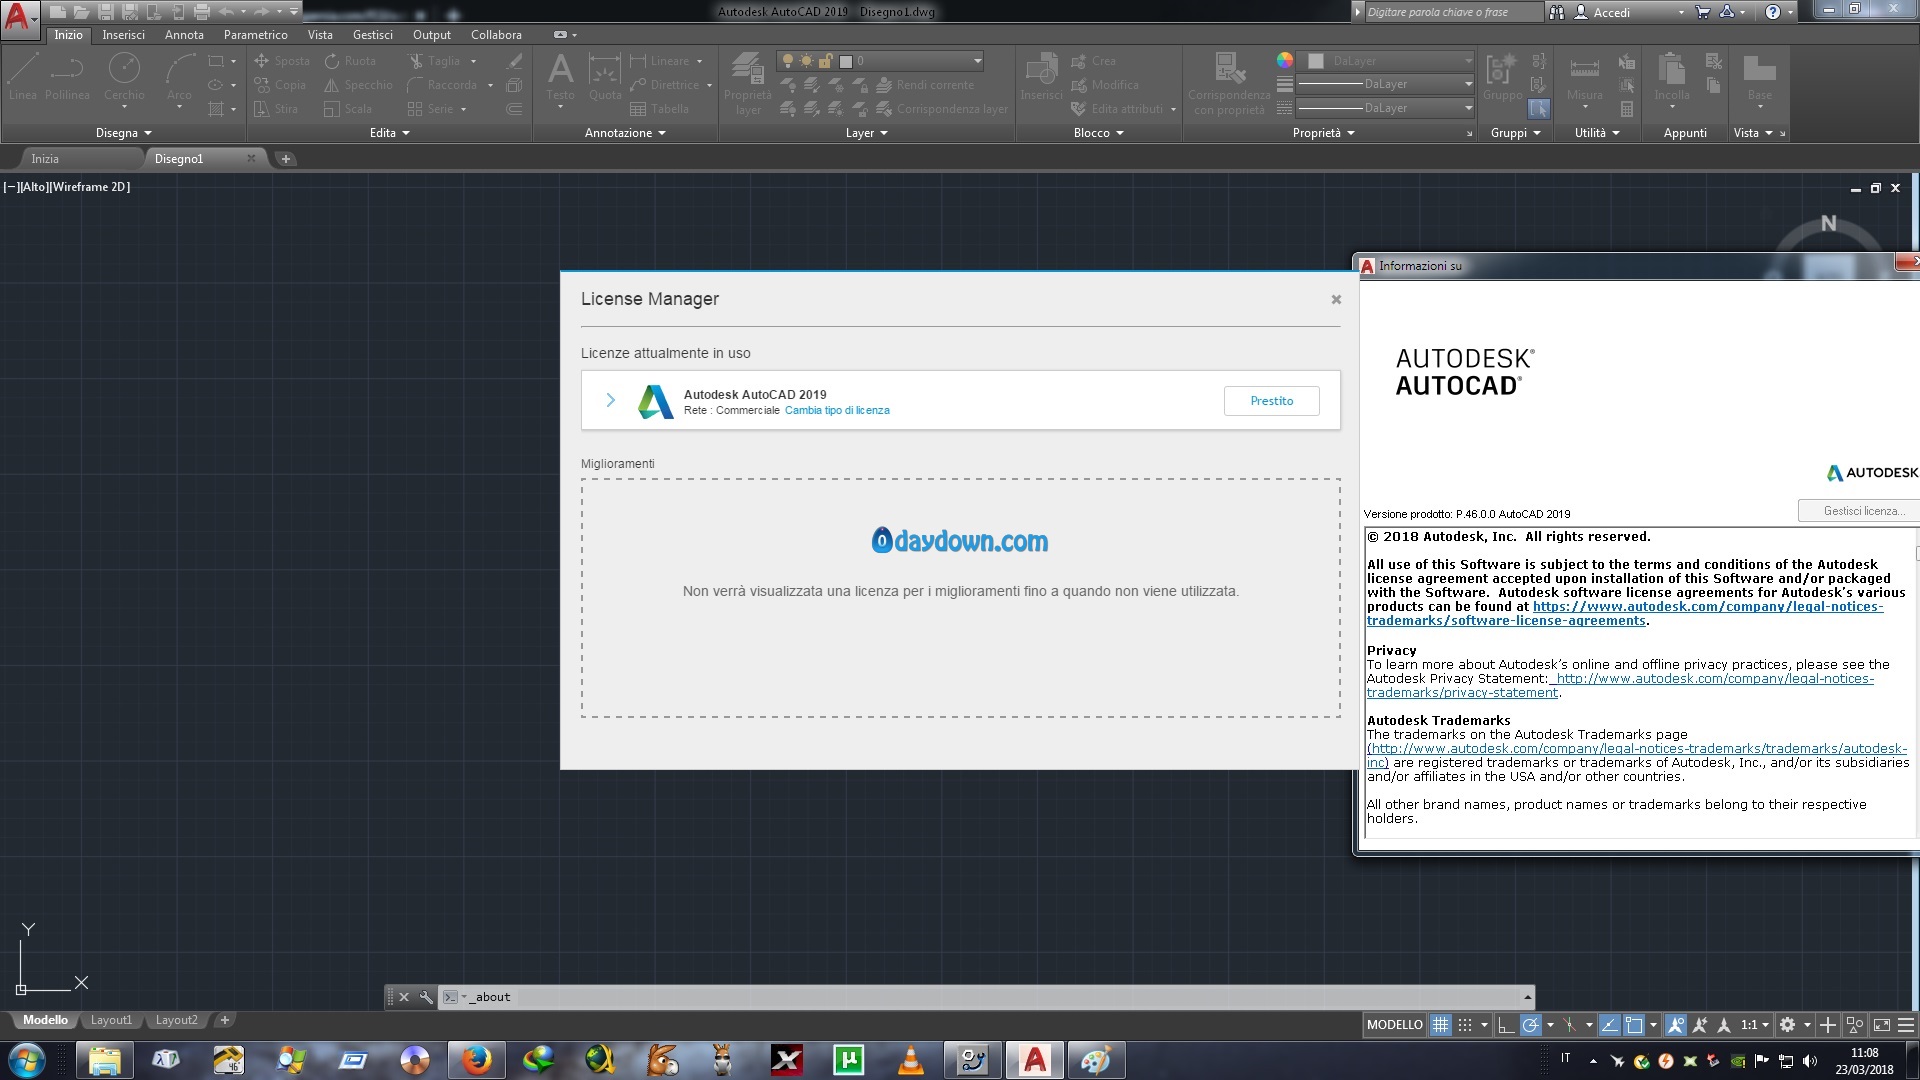Click the Incolla paste icon
Screen dimensions: 1920x1080
coord(1671,77)
